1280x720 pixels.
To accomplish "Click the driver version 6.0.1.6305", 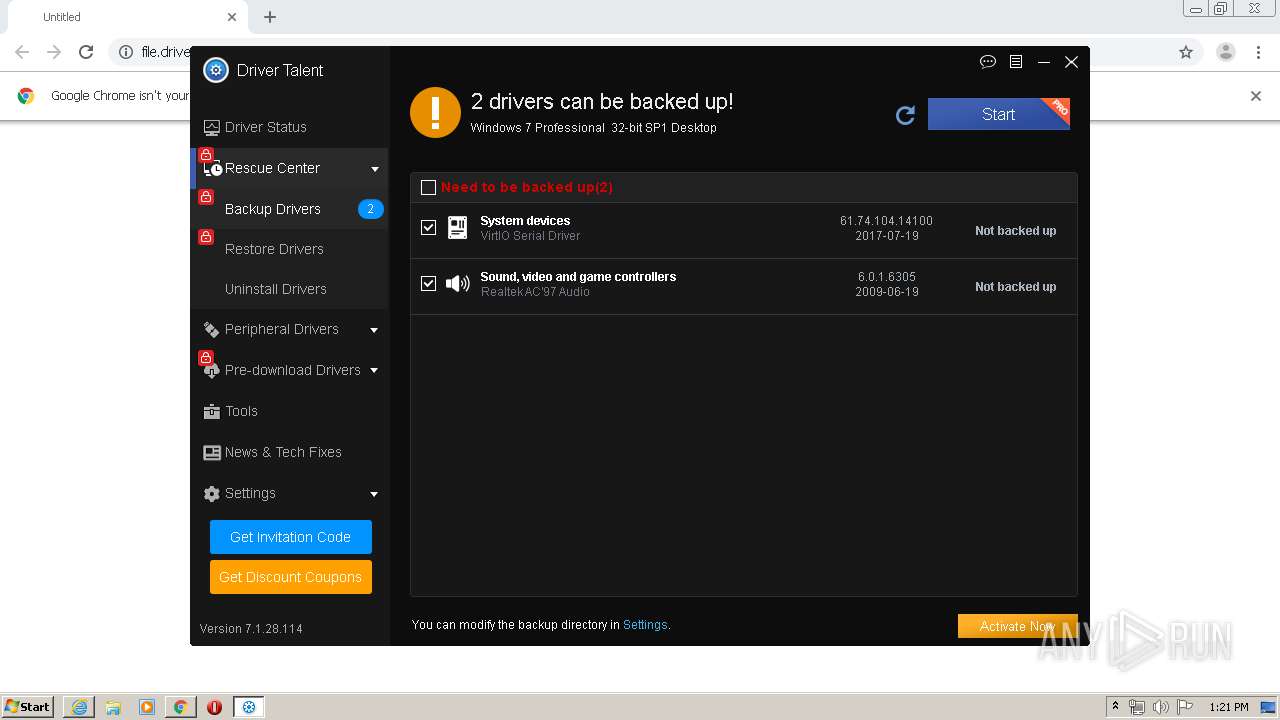I will tap(887, 277).
